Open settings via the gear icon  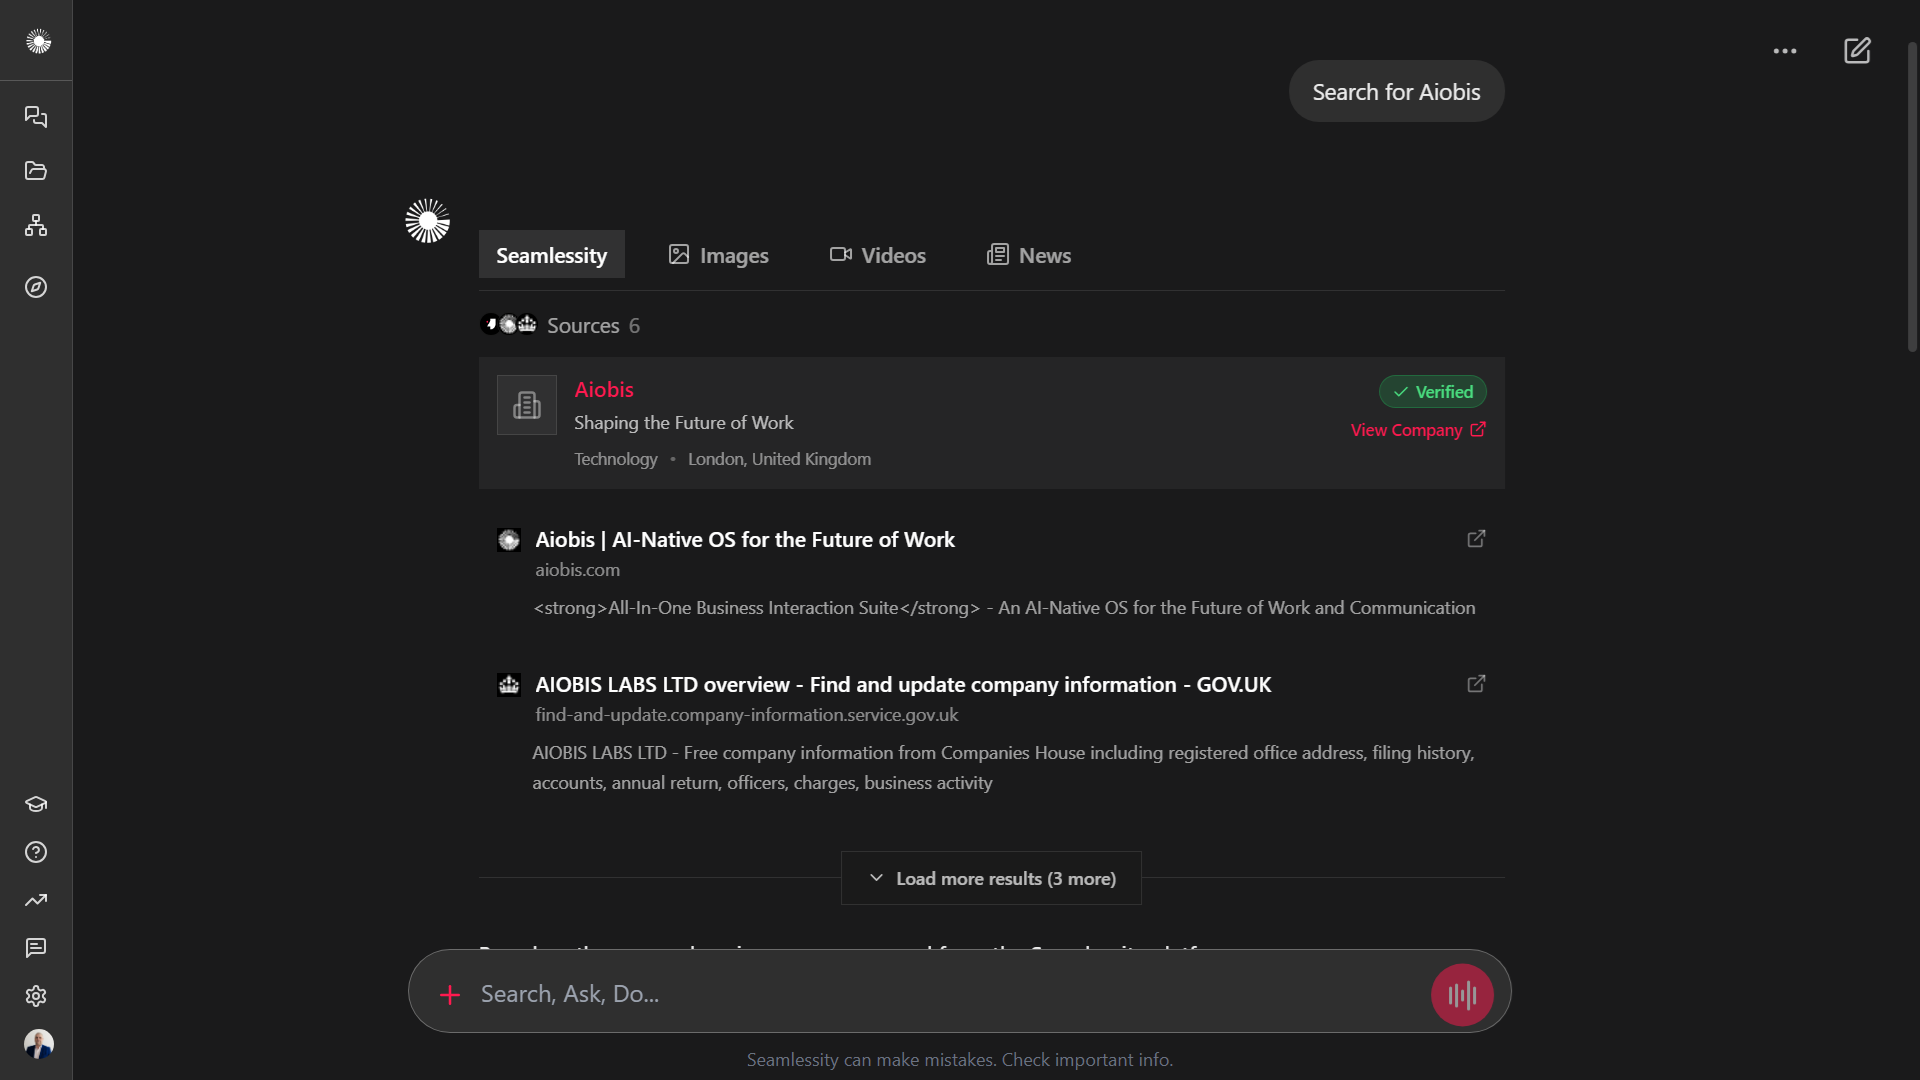36,996
